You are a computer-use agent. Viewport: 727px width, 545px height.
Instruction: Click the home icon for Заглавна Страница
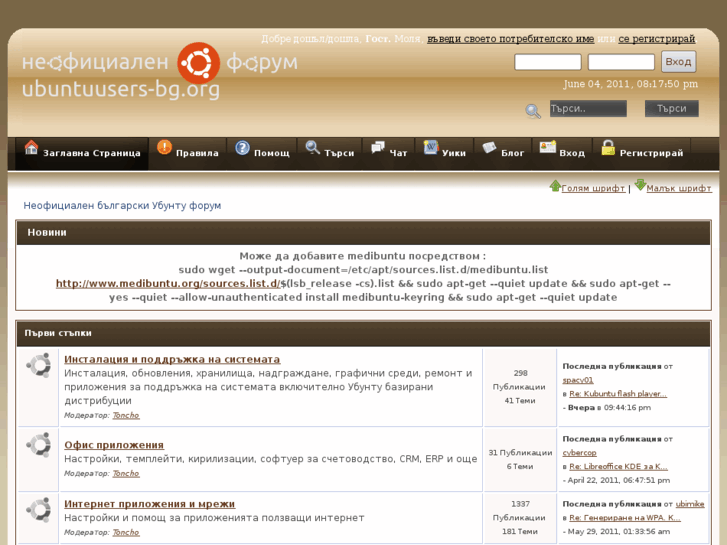[31, 147]
